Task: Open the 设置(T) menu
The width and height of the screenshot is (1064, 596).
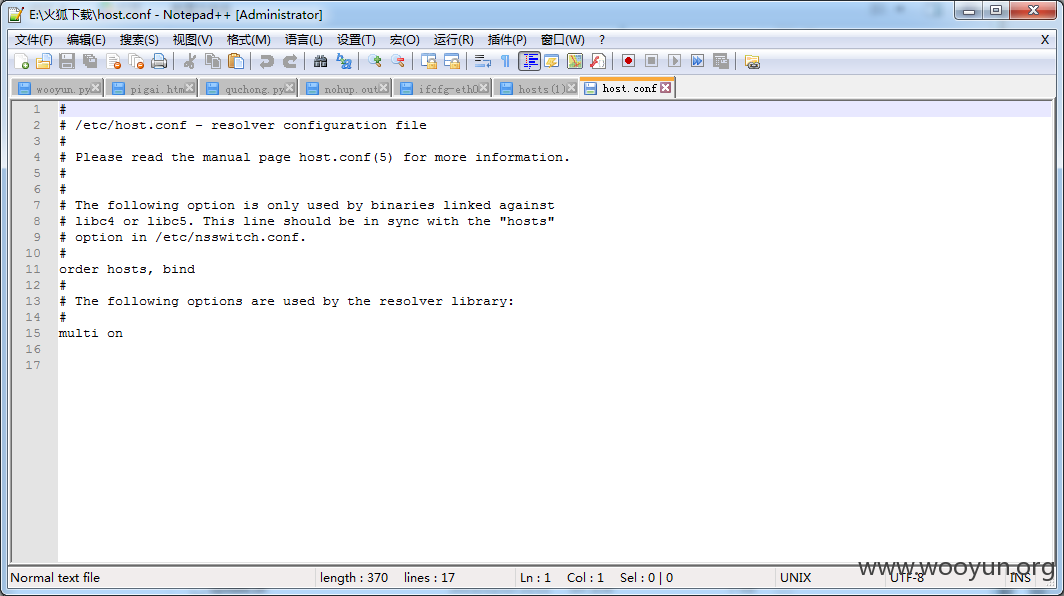Action: (x=356, y=40)
